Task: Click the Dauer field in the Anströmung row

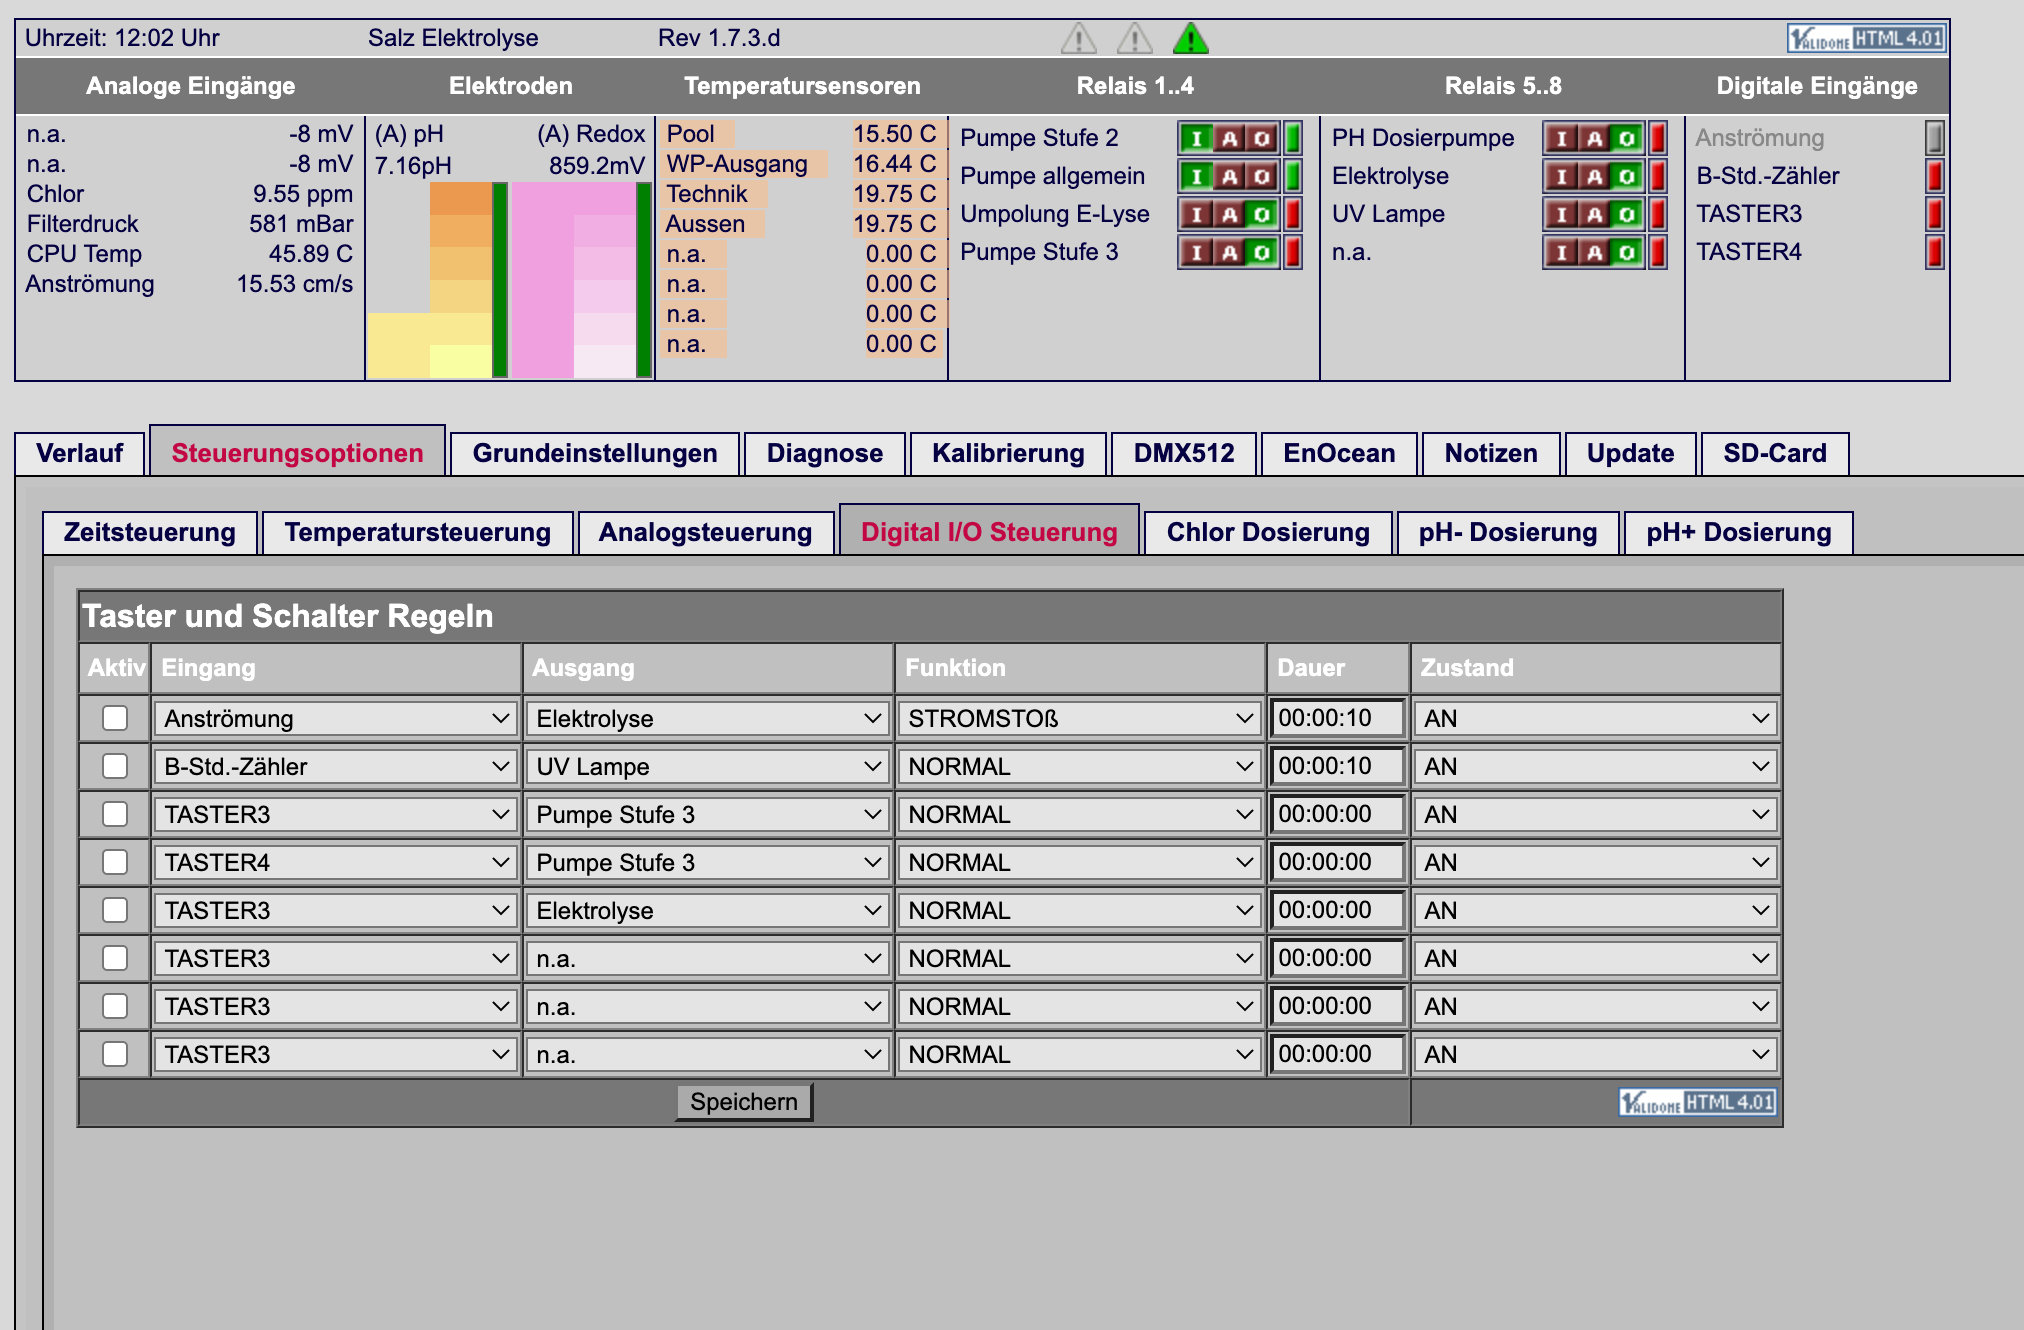Action: [x=1337, y=718]
